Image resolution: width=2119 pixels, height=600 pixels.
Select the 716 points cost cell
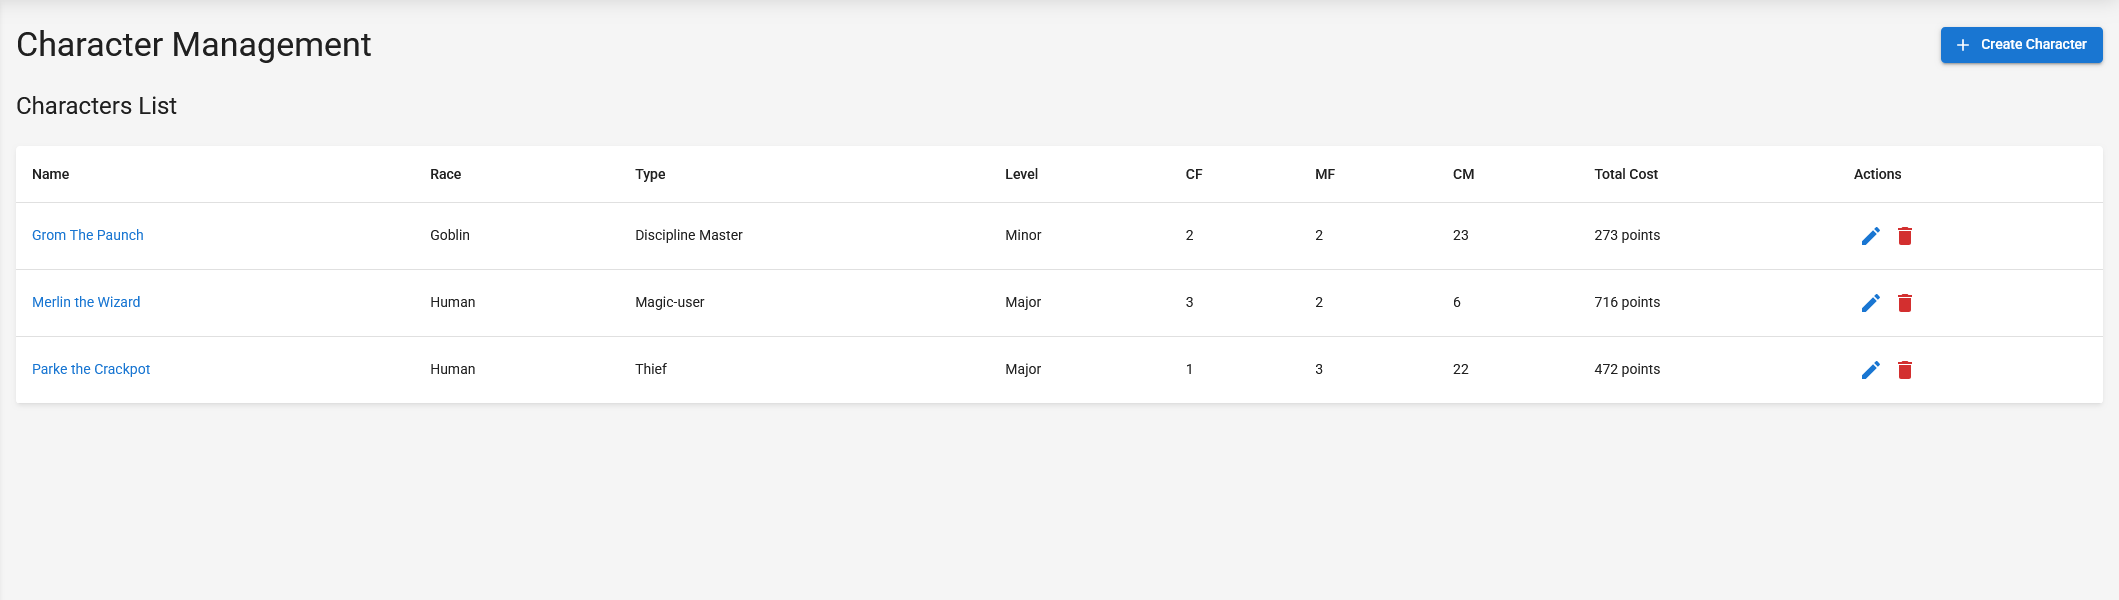pos(1627,302)
